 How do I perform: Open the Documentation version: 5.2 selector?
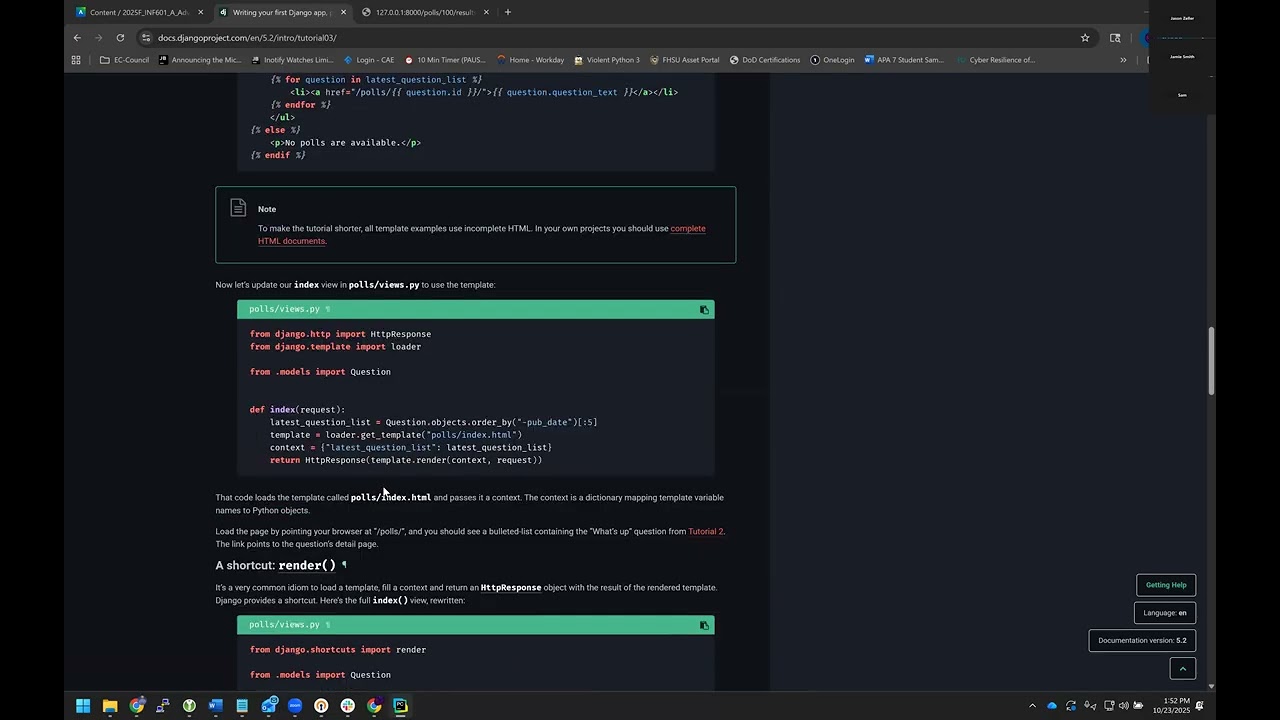tap(1142, 641)
